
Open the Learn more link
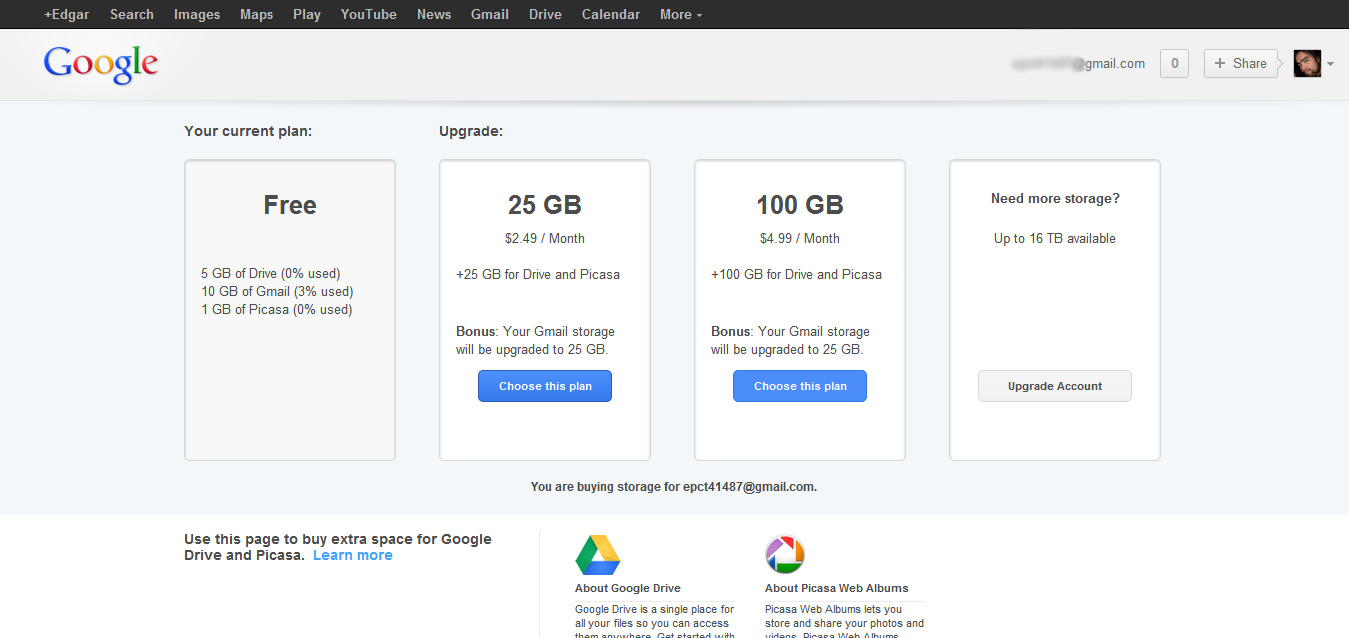tap(352, 554)
